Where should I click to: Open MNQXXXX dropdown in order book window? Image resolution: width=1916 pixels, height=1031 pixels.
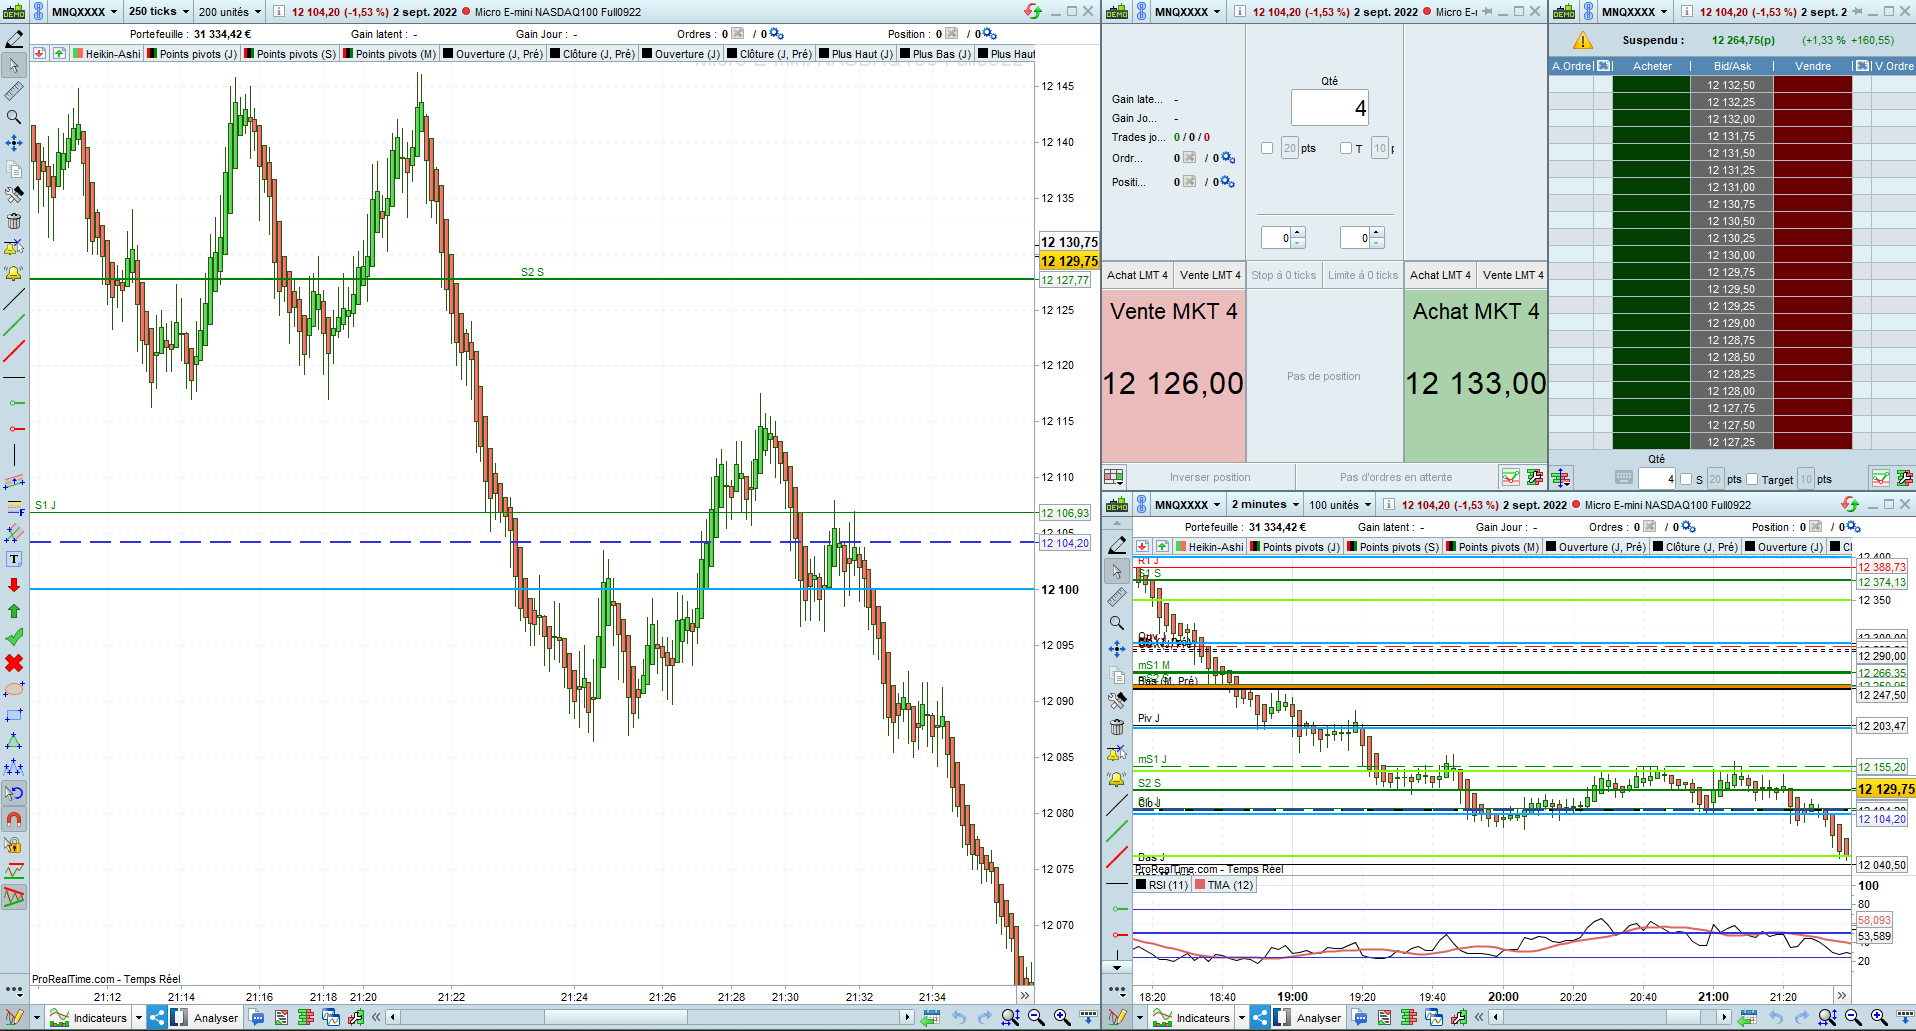click(x=1635, y=12)
